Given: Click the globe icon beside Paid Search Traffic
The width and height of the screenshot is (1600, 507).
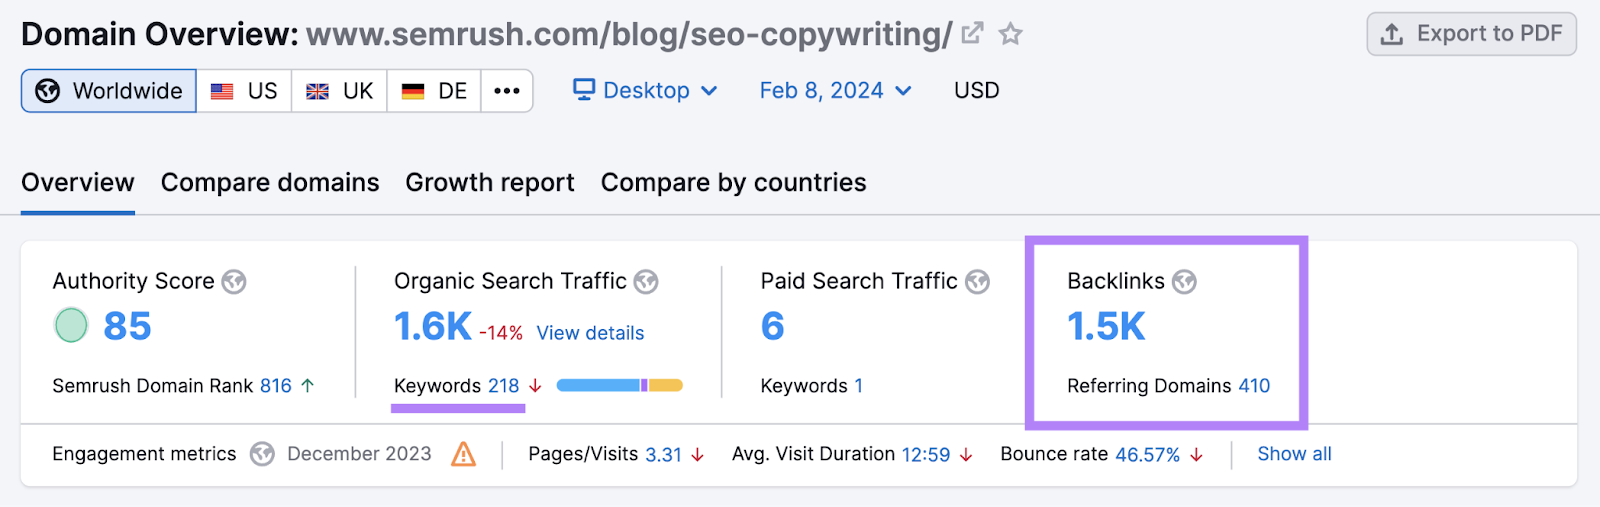Looking at the screenshot, I should 977,282.
